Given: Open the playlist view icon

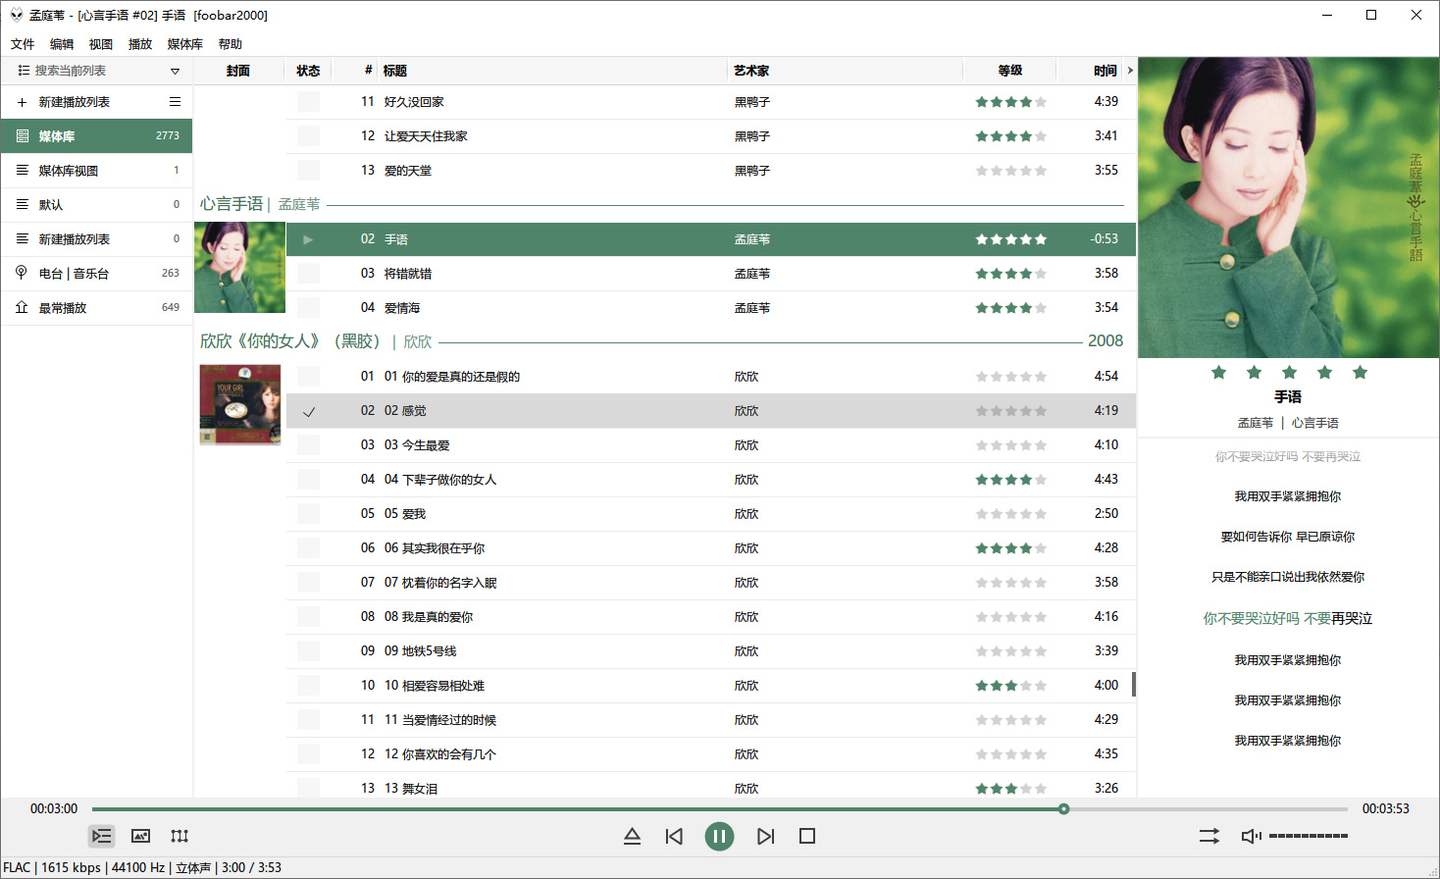Looking at the screenshot, I should pos(101,836).
